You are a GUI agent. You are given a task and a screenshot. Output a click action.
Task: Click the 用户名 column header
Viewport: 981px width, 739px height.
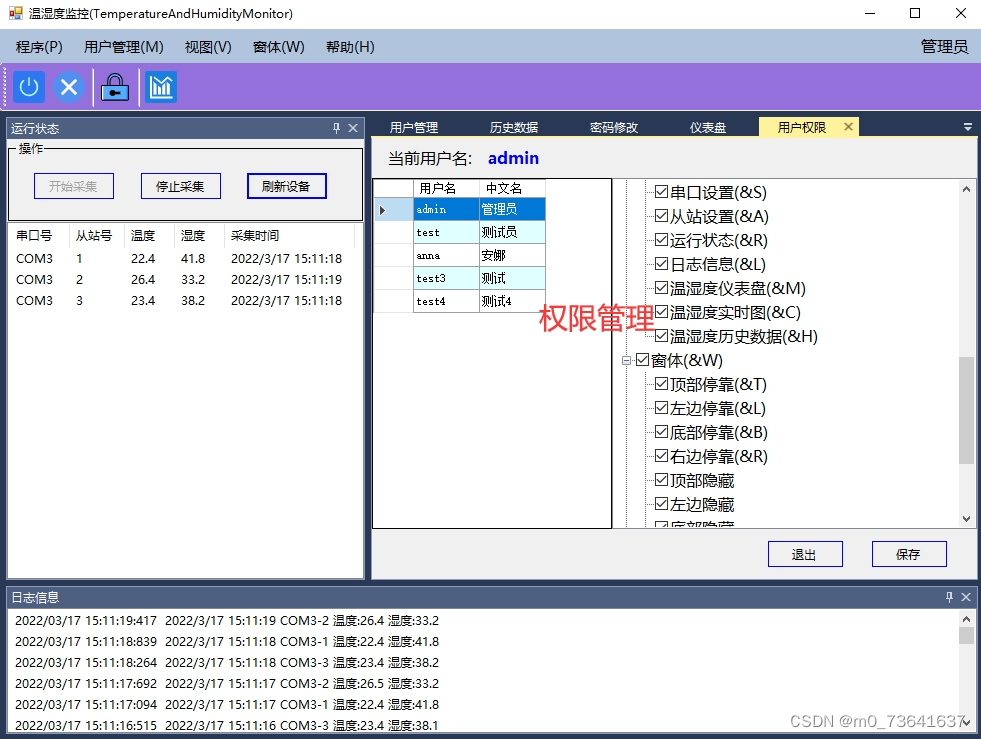pyautogui.click(x=446, y=188)
